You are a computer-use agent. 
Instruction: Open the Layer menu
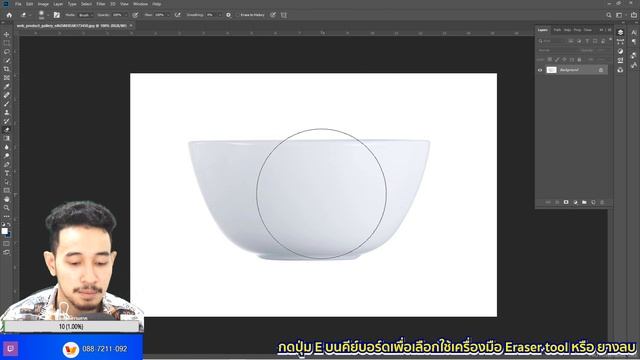[58, 4]
